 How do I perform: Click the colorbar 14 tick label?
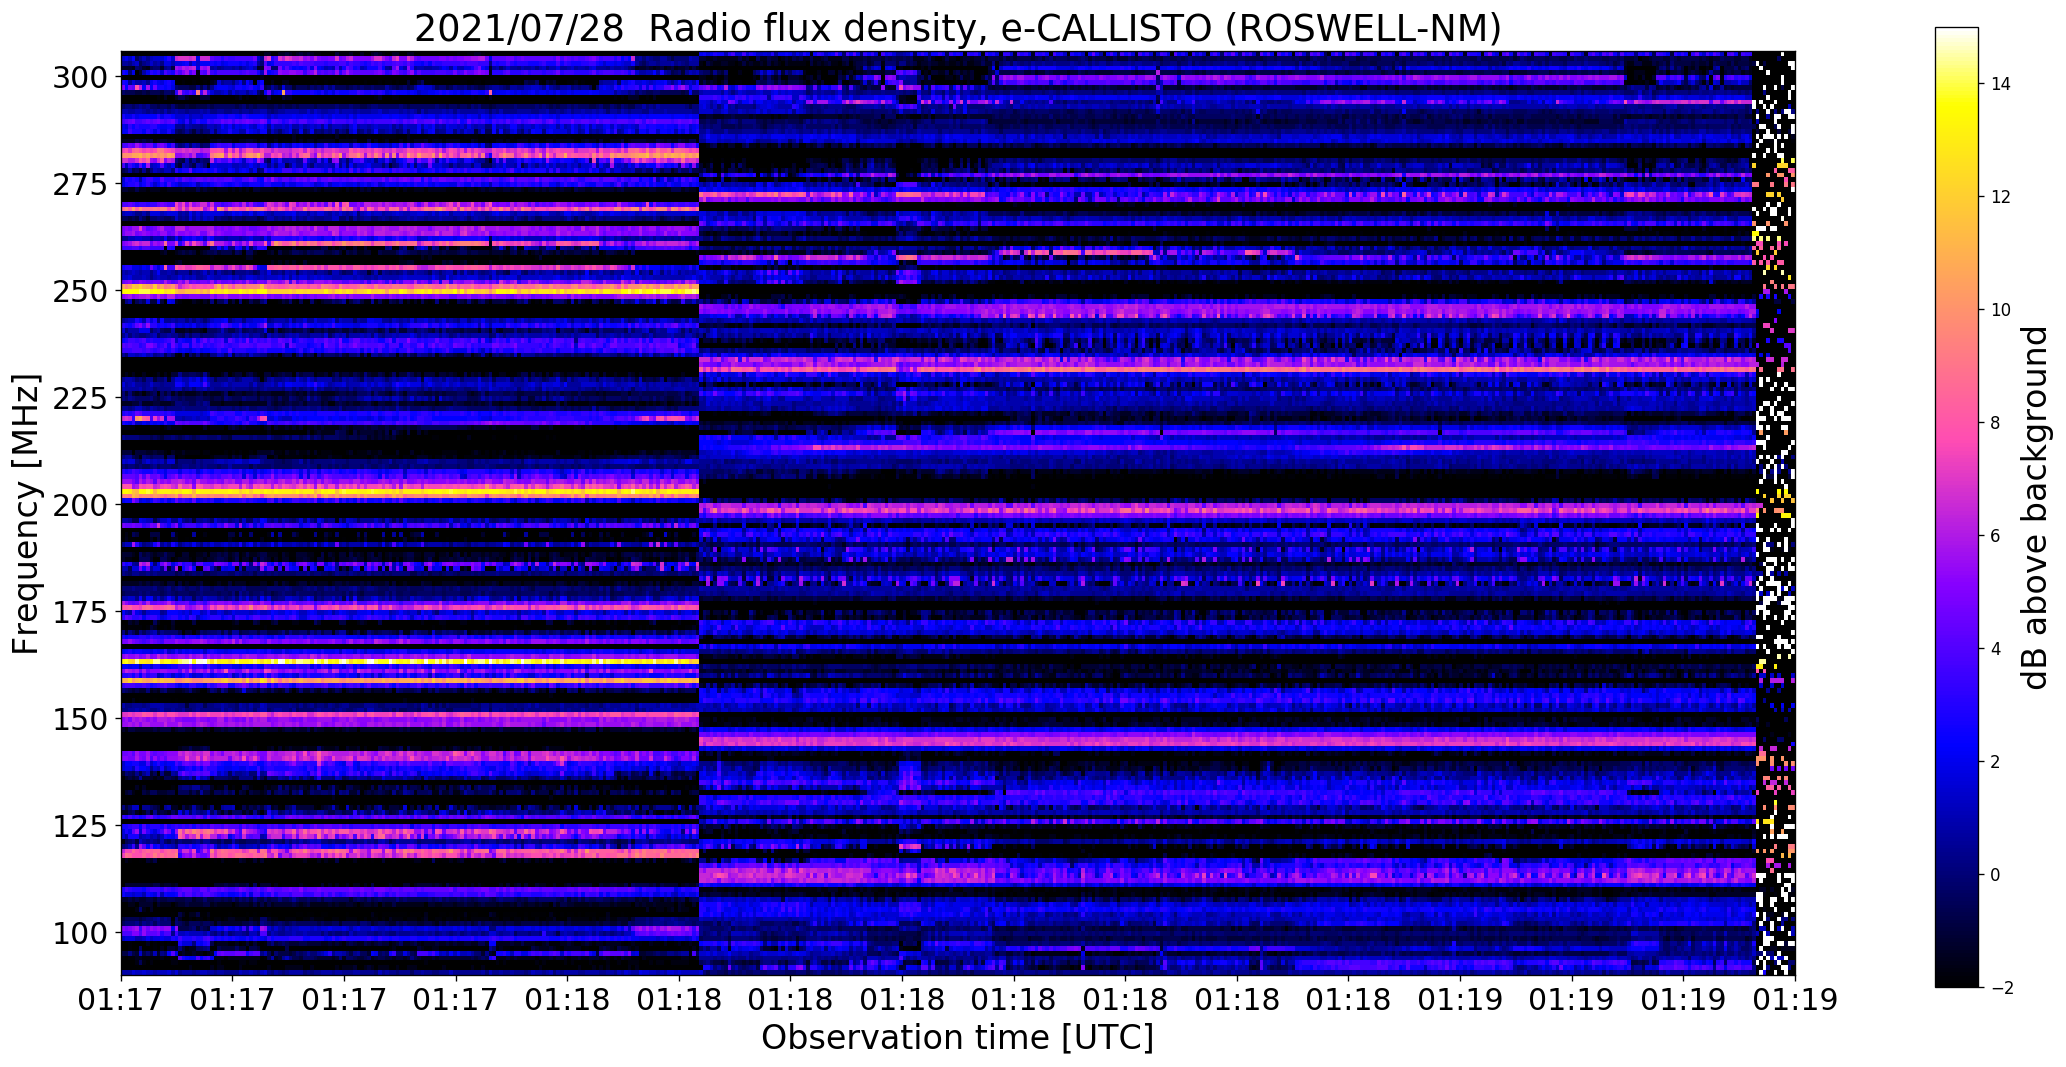click(2000, 84)
